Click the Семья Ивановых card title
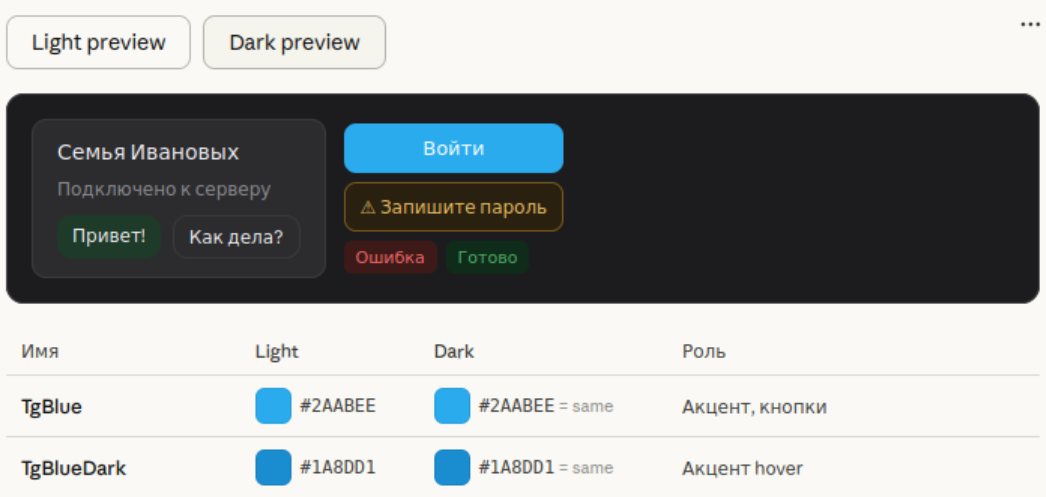Screen dimensions: 1046x497 click(148, 153)
